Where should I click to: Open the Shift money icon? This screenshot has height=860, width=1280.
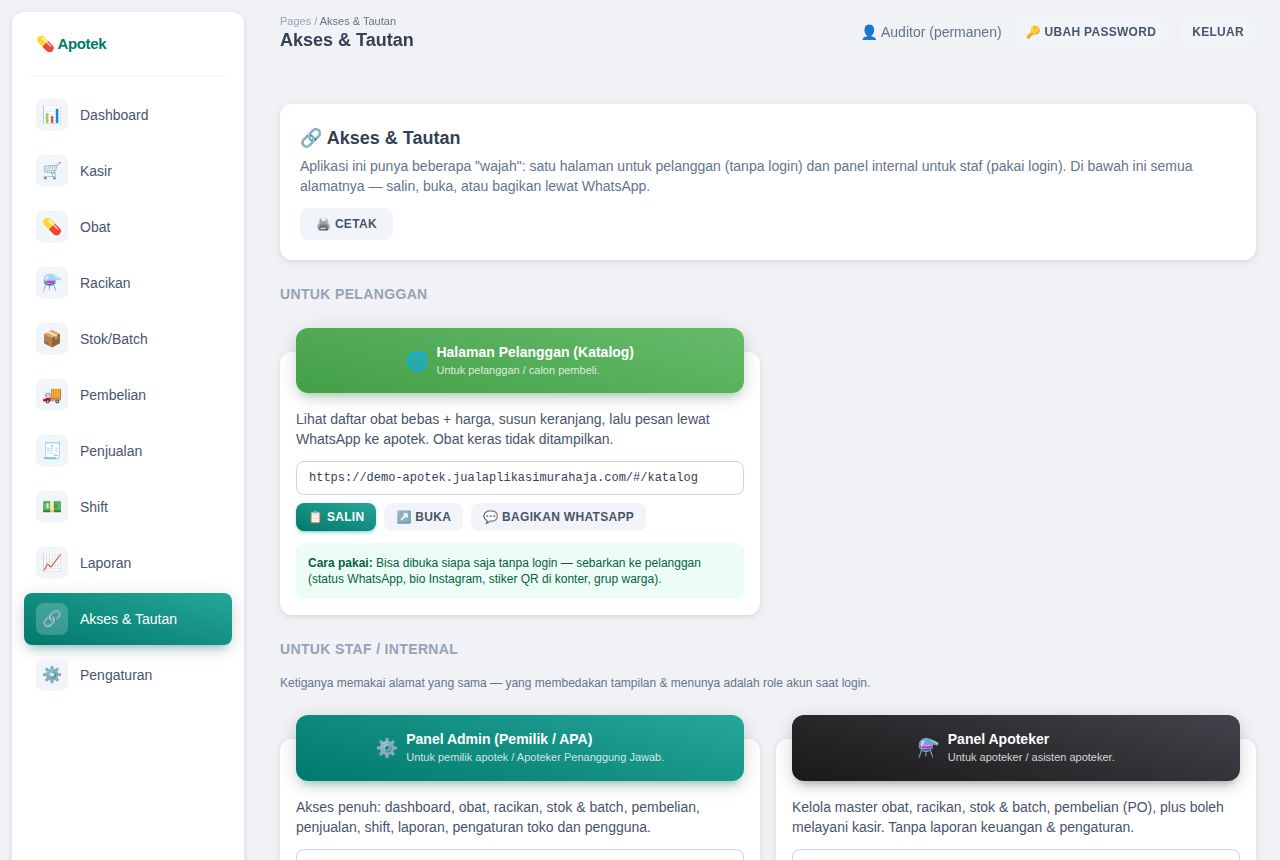pyautogui.click(x=52, y=507)
